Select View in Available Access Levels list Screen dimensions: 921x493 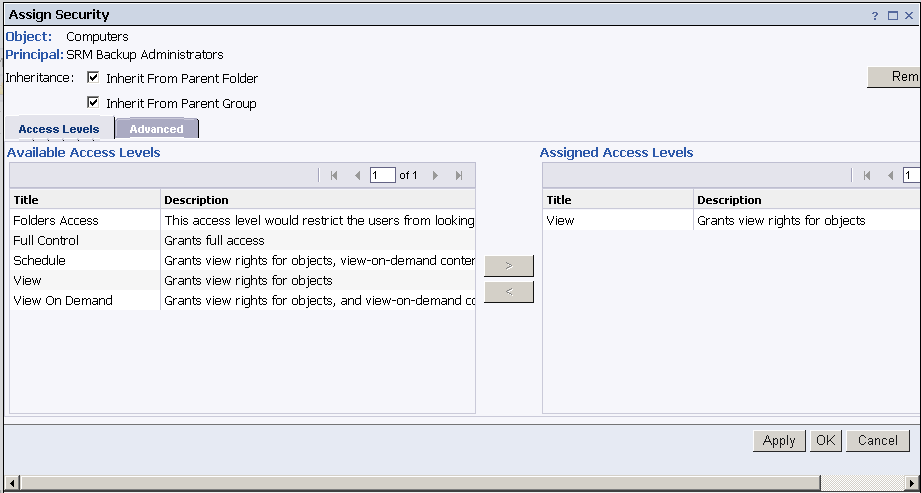pyautogui.click(x=243, y=280)
